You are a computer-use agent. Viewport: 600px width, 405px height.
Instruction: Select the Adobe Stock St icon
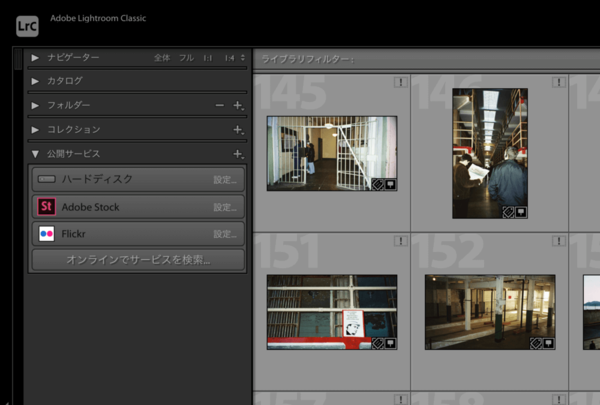pos(46,207)
